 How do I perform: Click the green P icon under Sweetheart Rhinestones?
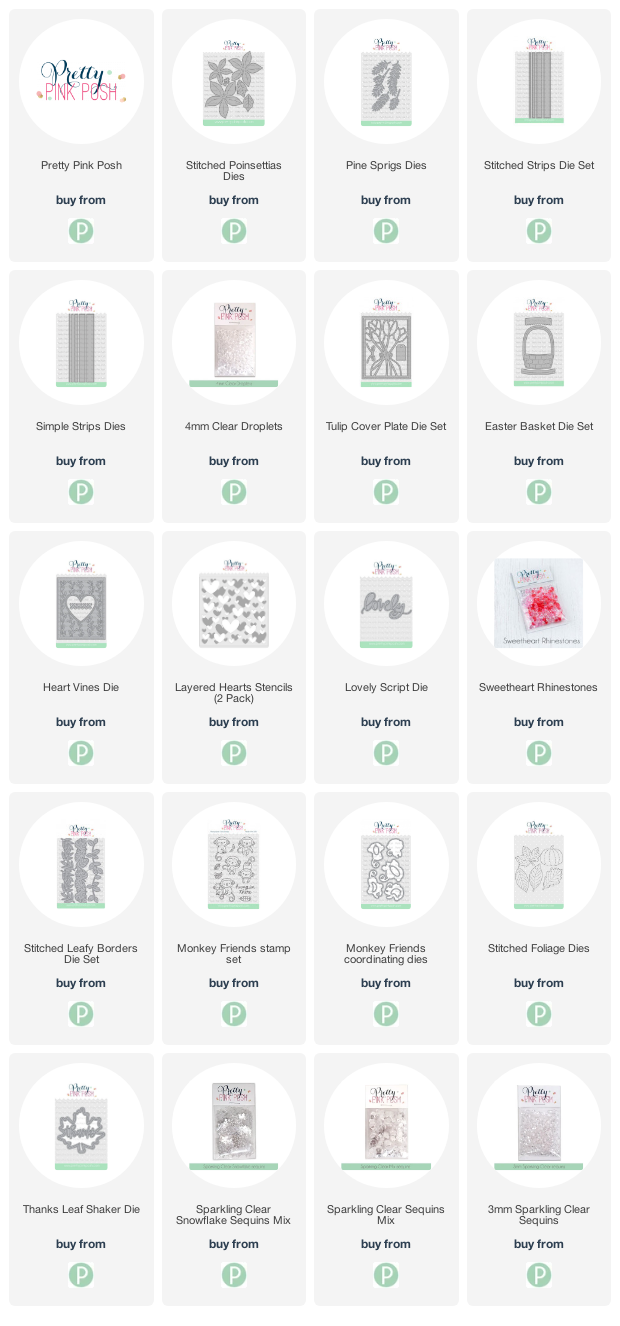(539, 754)
